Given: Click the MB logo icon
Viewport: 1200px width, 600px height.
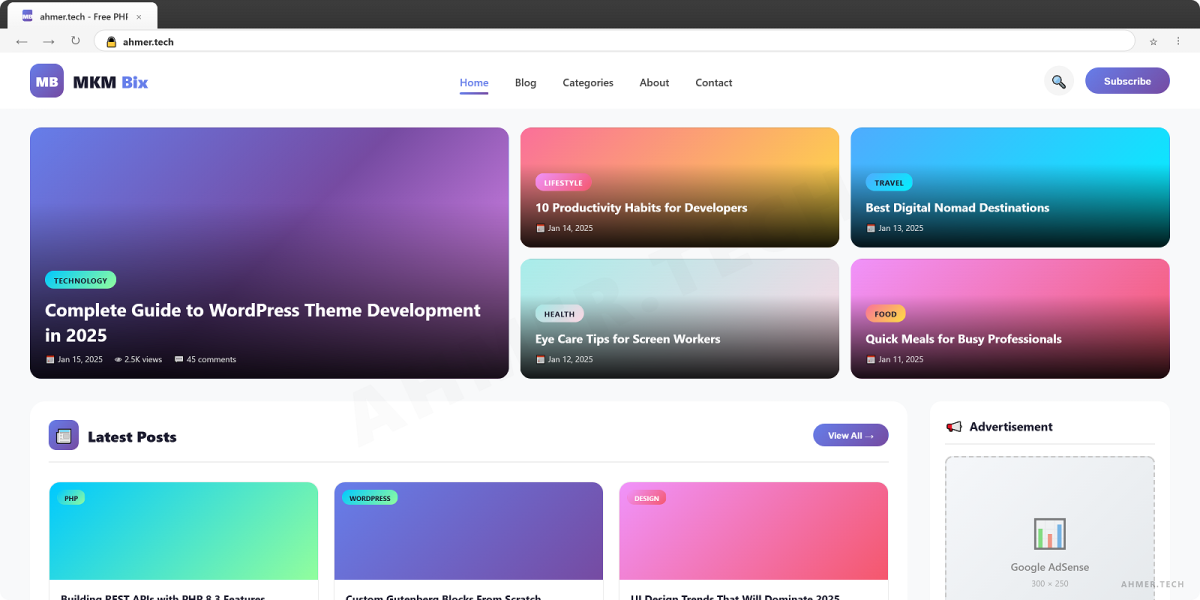Looking at the screenshot, I should point(47,82).
